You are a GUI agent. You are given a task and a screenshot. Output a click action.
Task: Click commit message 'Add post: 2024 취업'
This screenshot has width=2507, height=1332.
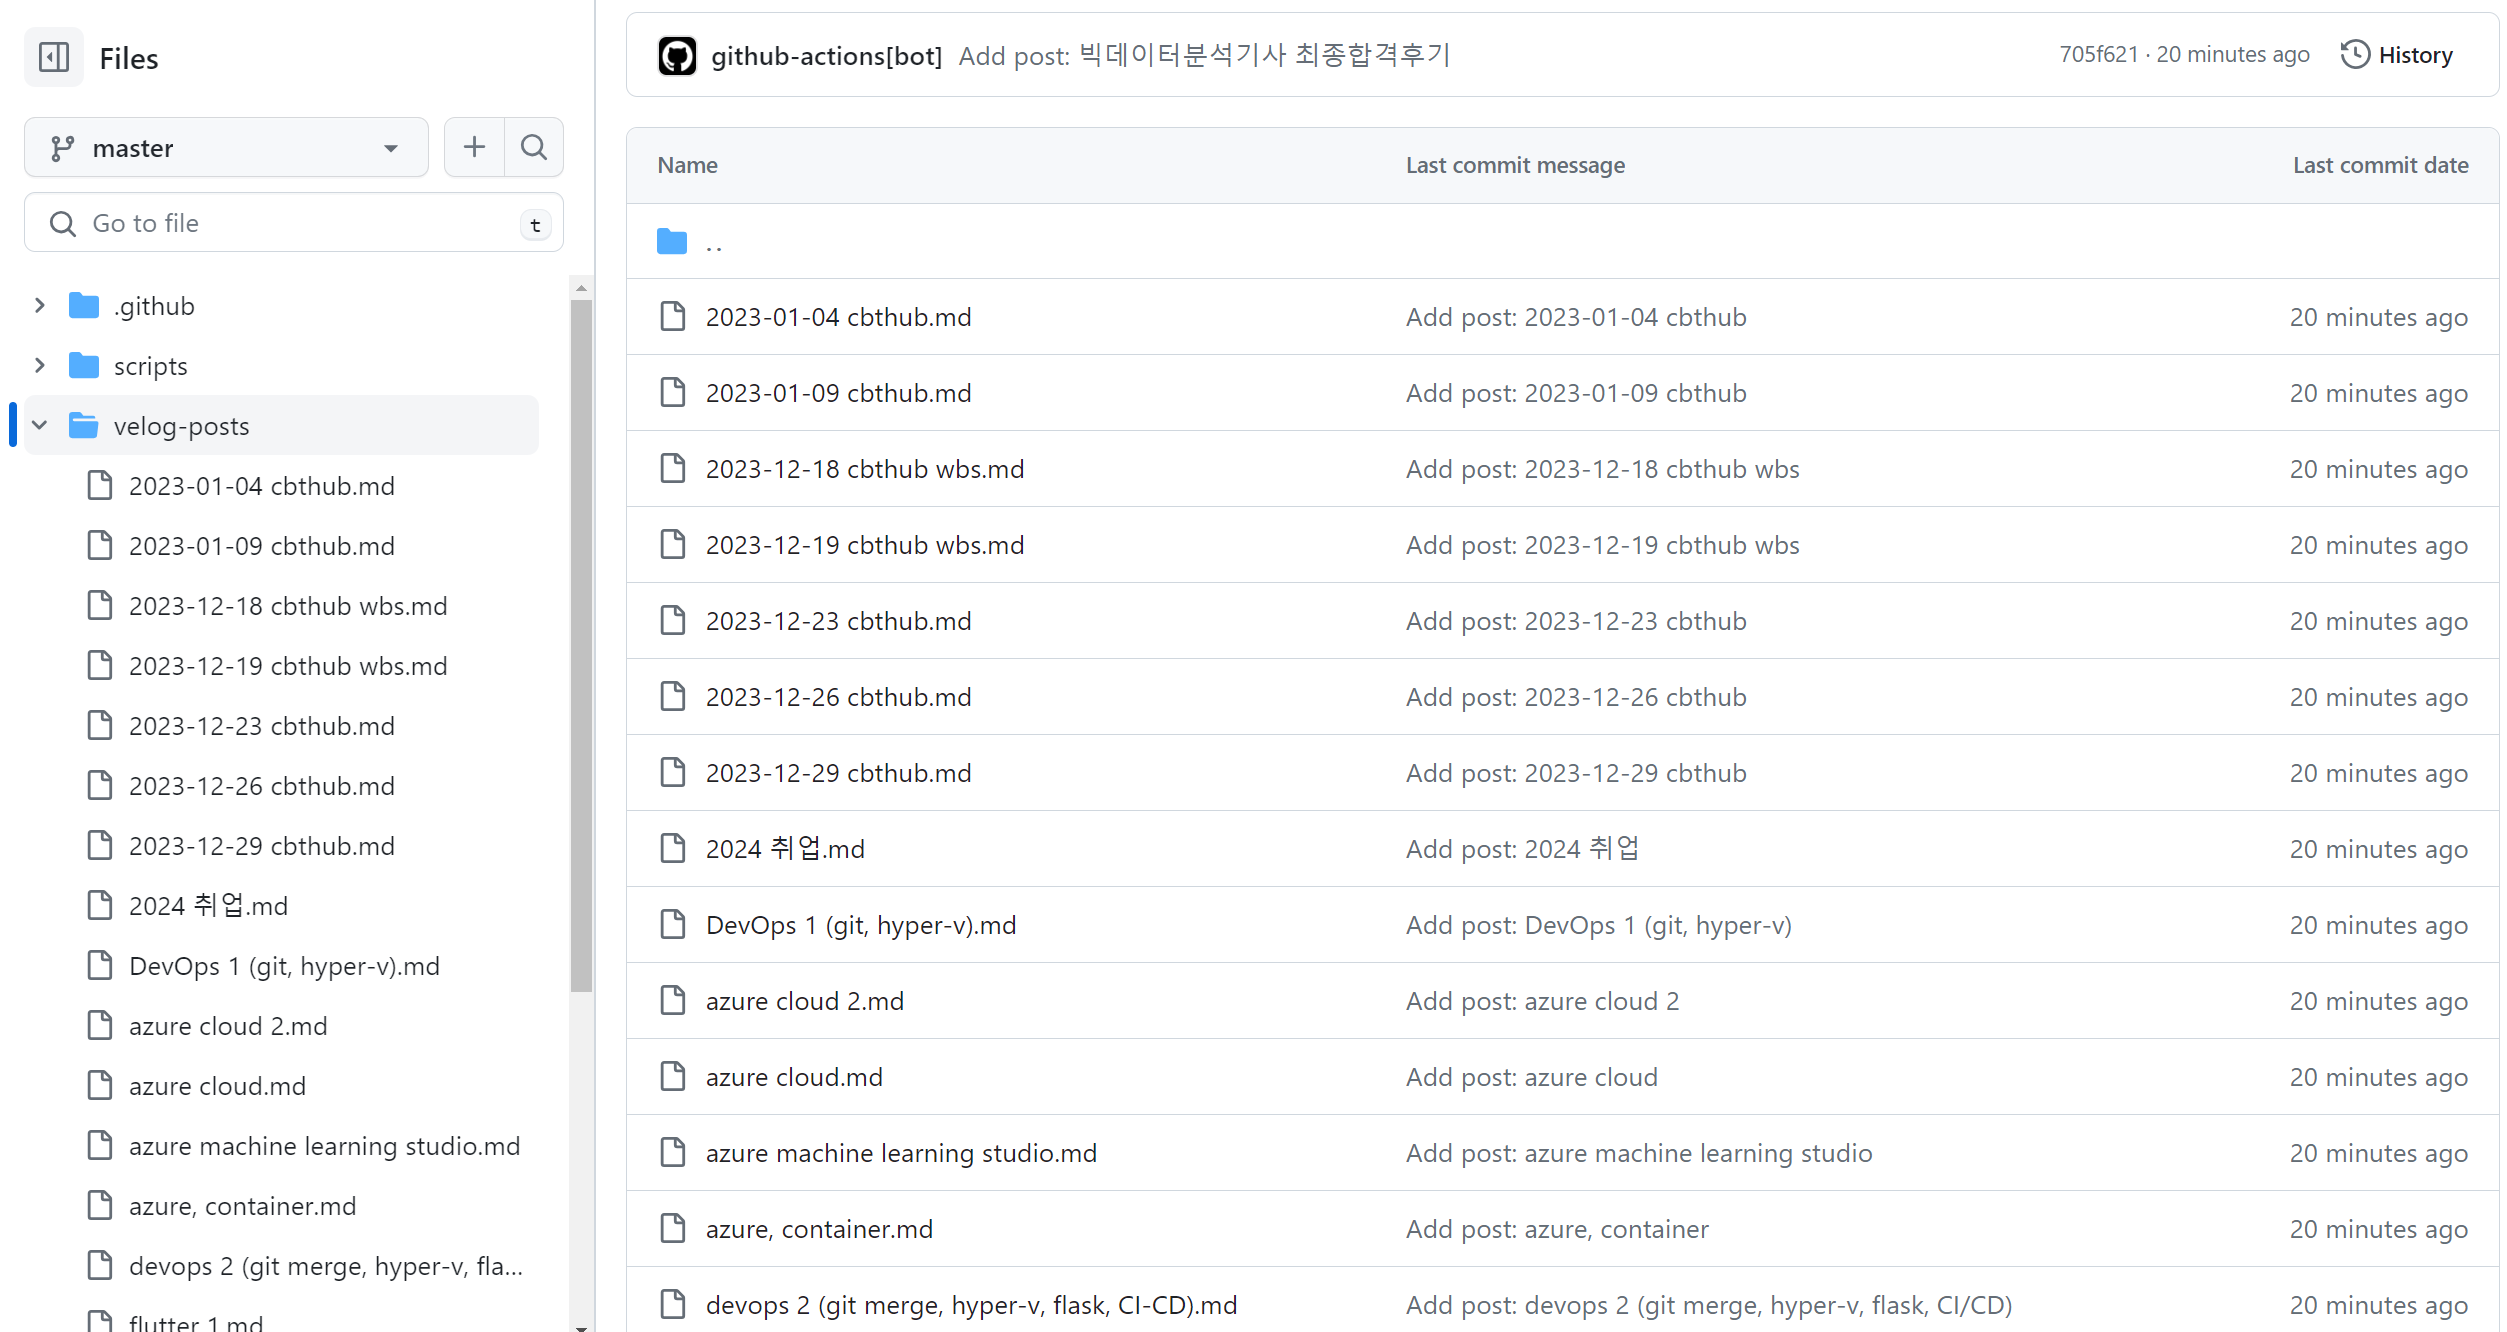point(1522,849)
